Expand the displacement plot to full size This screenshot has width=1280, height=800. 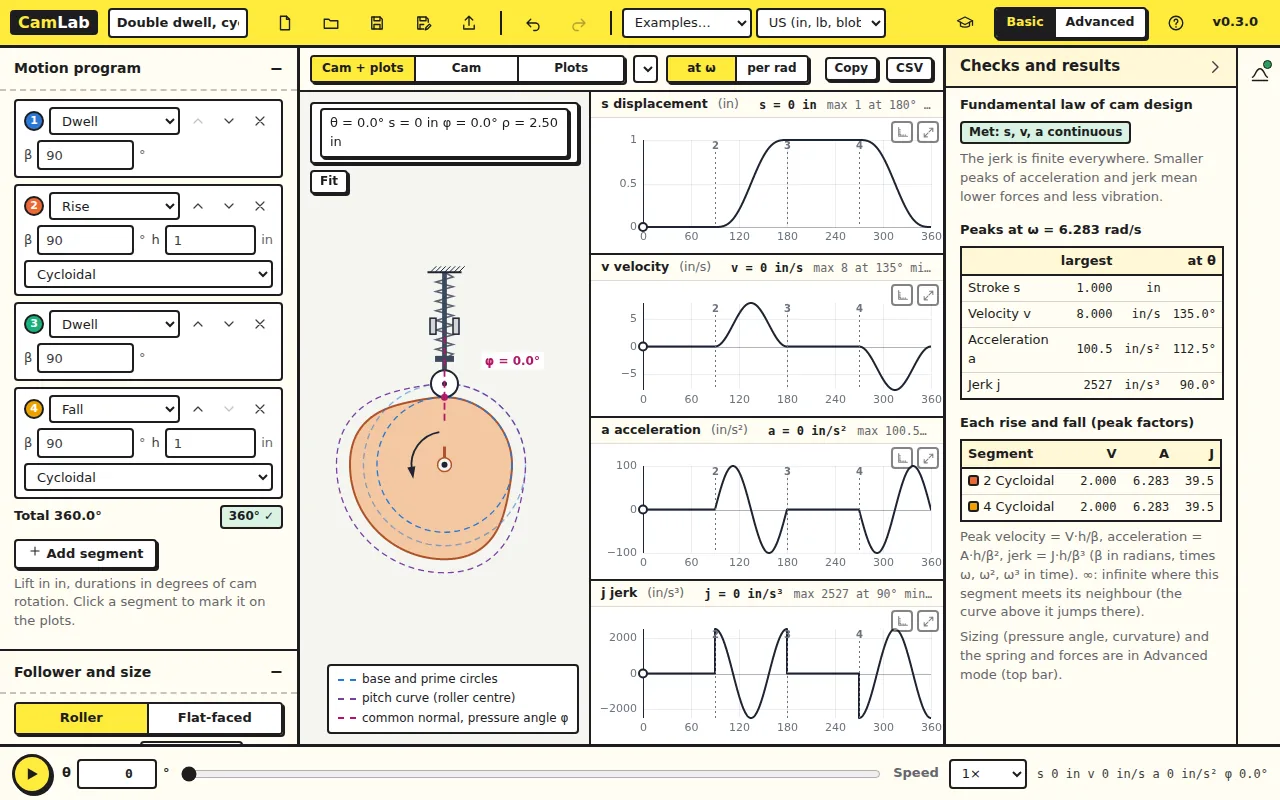tap(928, 132)
